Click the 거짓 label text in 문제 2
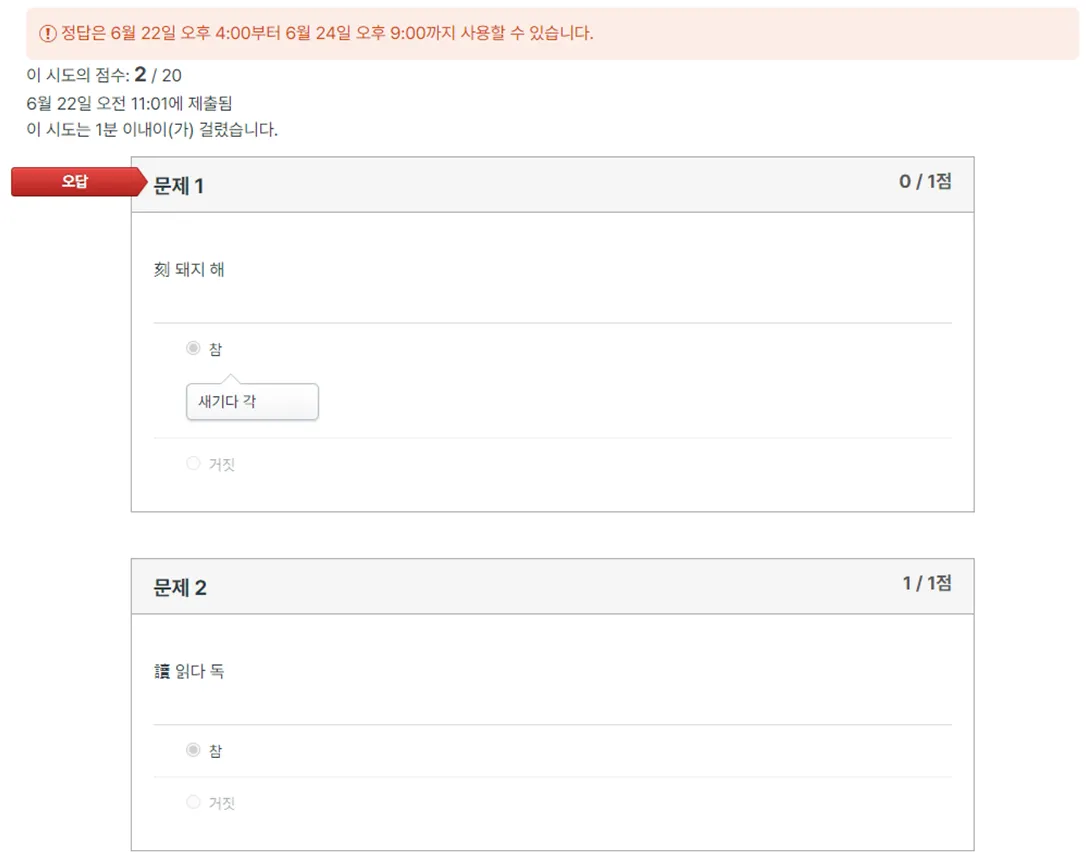The image size is (1086, 868). [222, 803]
